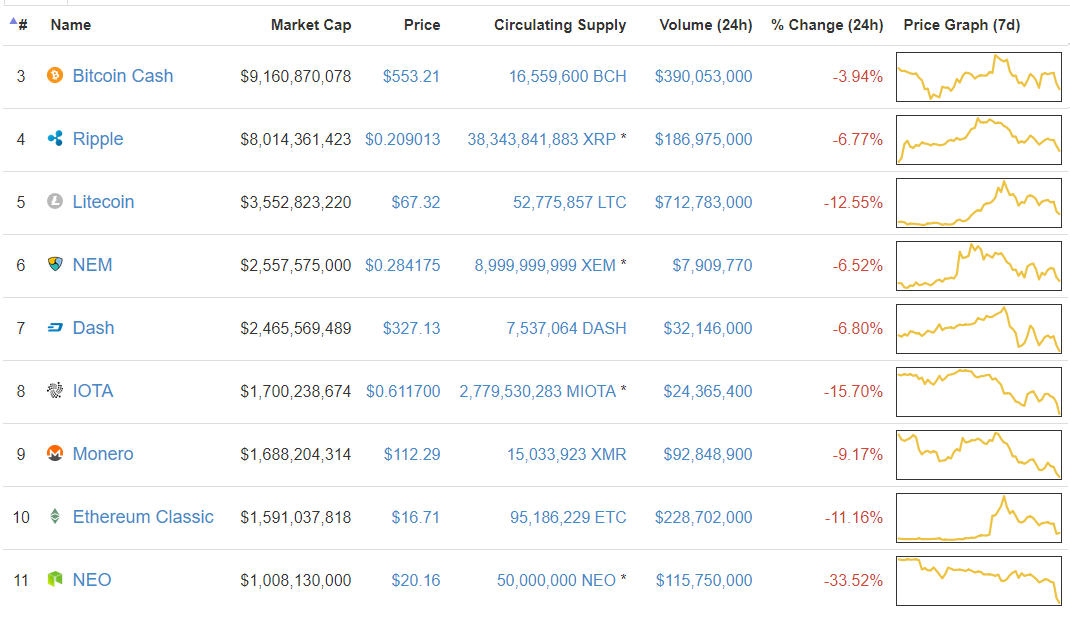The width and height of the screenshot is (1070, 618).
Task: Sort by % Change (24h) header
Action: [827, 25]
